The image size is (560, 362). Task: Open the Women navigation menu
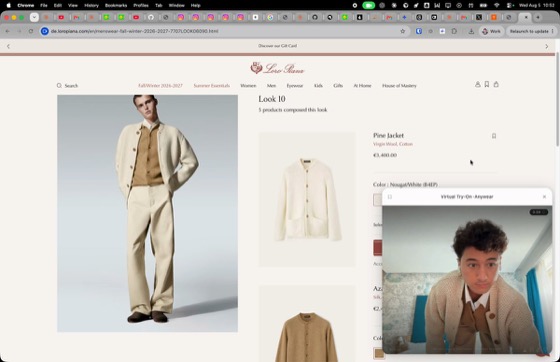tap(248, 86)
